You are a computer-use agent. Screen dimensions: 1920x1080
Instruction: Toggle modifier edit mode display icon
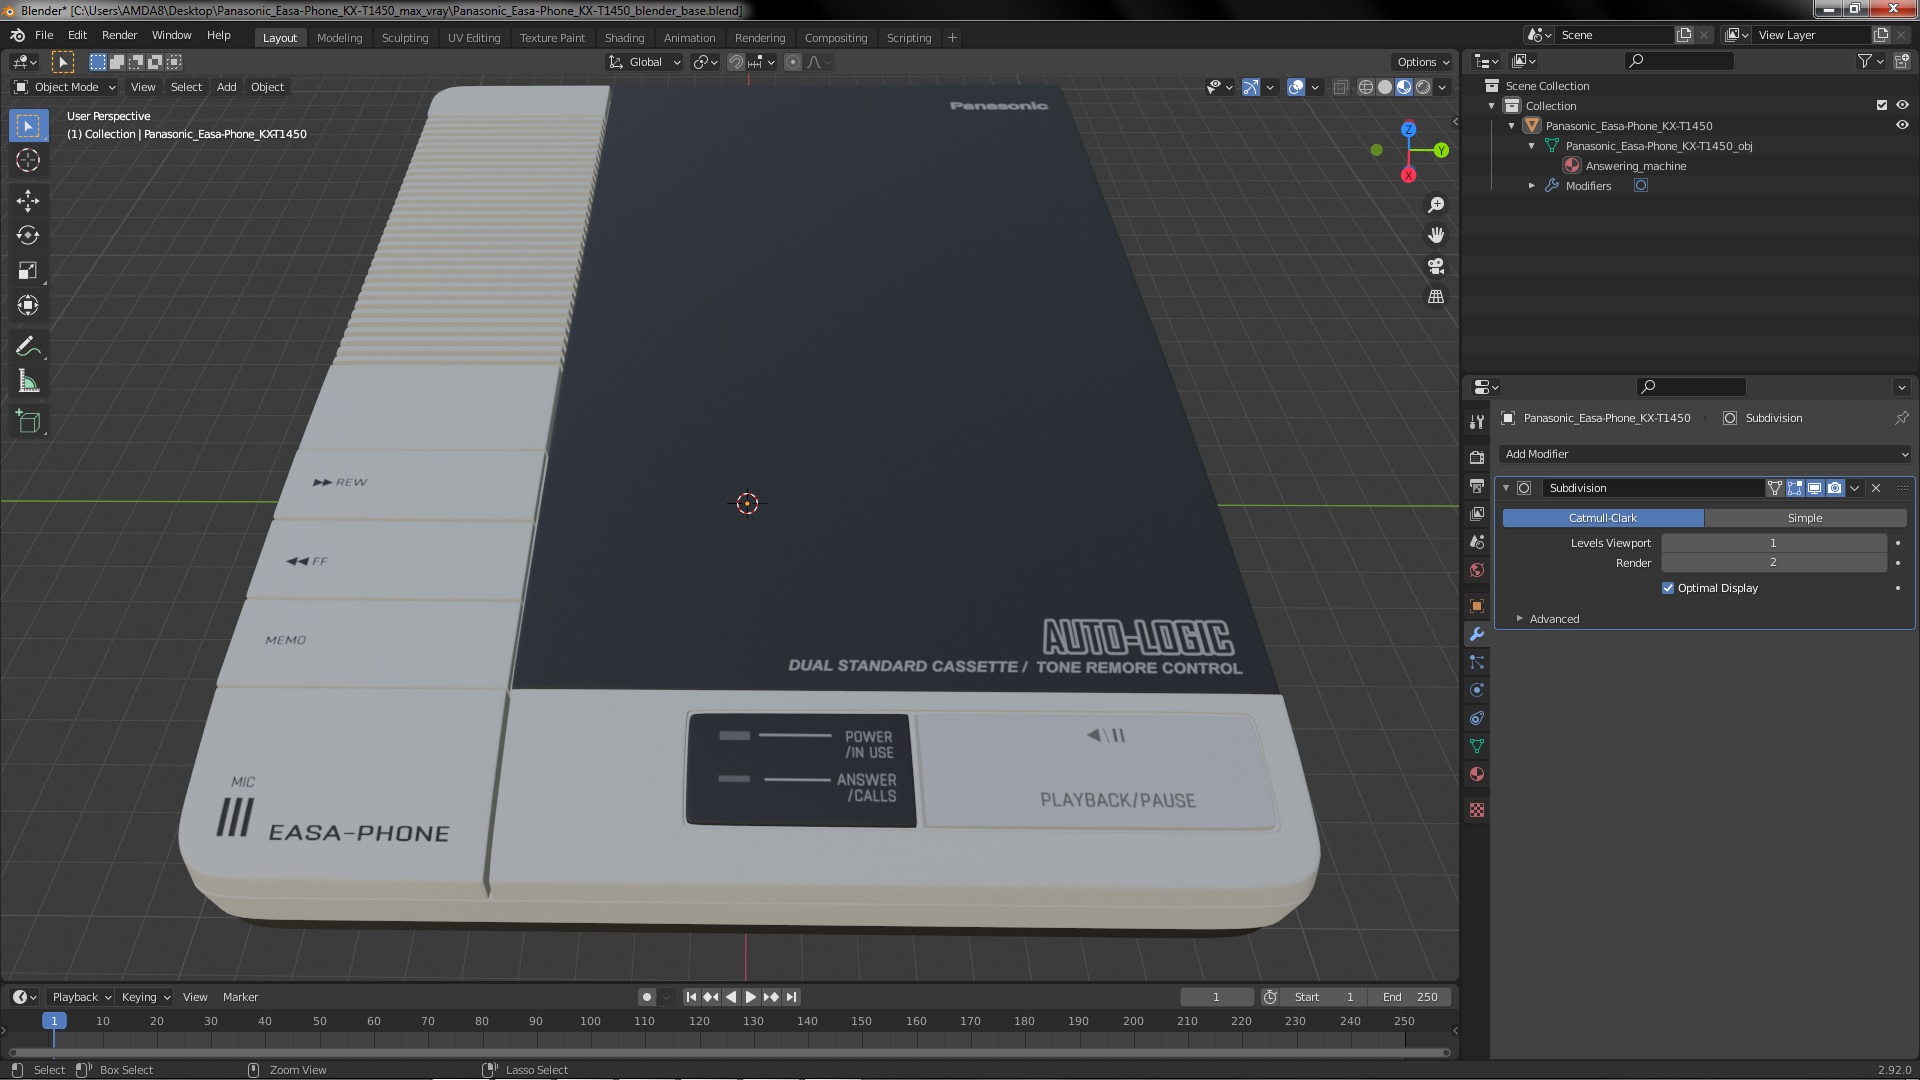(1795, 488)
